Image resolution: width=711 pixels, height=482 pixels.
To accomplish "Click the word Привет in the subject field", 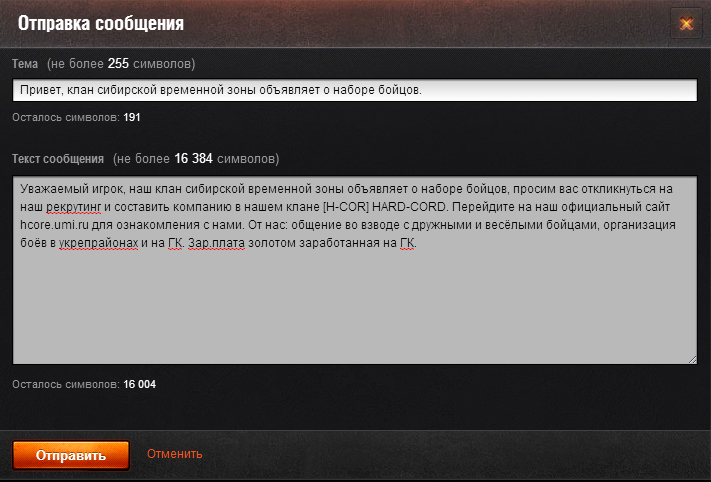I will coord(41,90).
